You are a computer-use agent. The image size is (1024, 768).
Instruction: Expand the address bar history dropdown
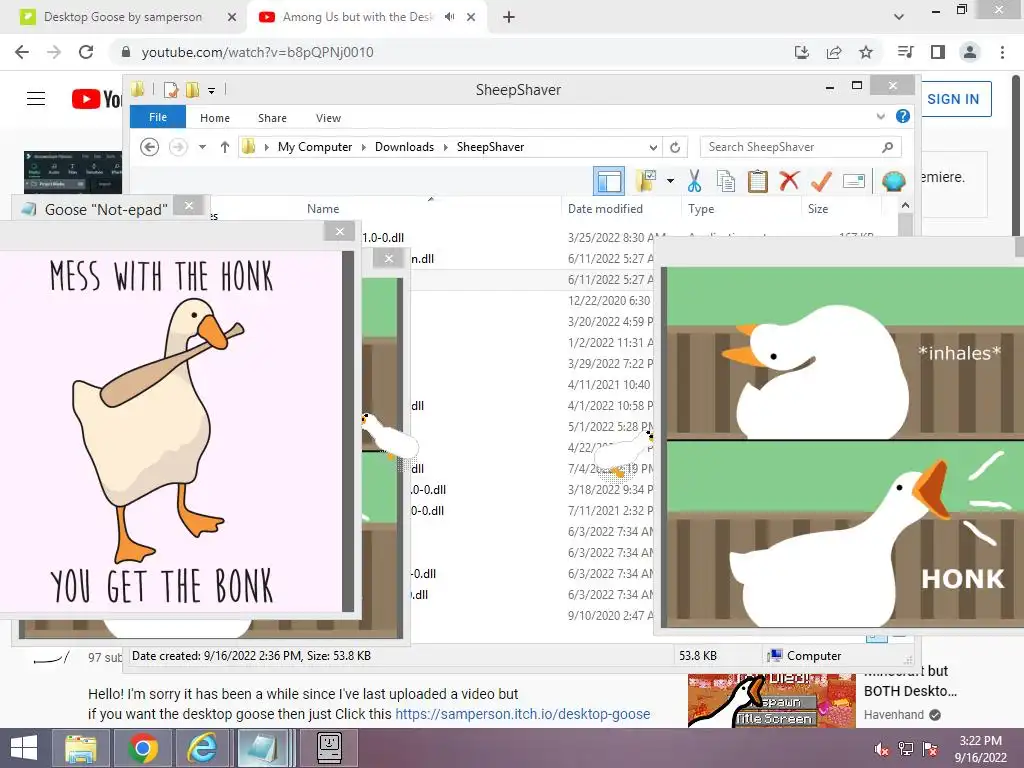[653, 147]
